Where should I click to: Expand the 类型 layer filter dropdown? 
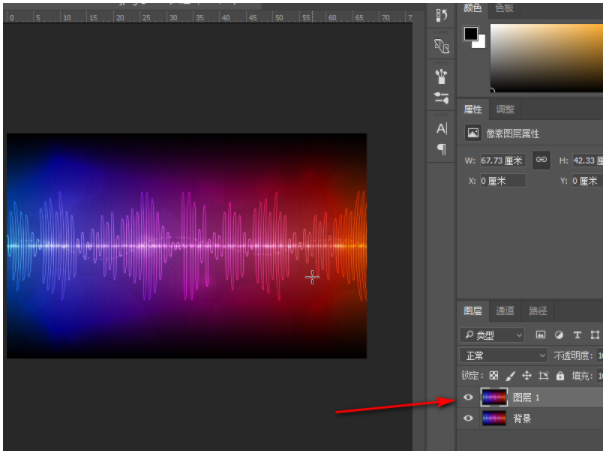click(x=492, y=335)
